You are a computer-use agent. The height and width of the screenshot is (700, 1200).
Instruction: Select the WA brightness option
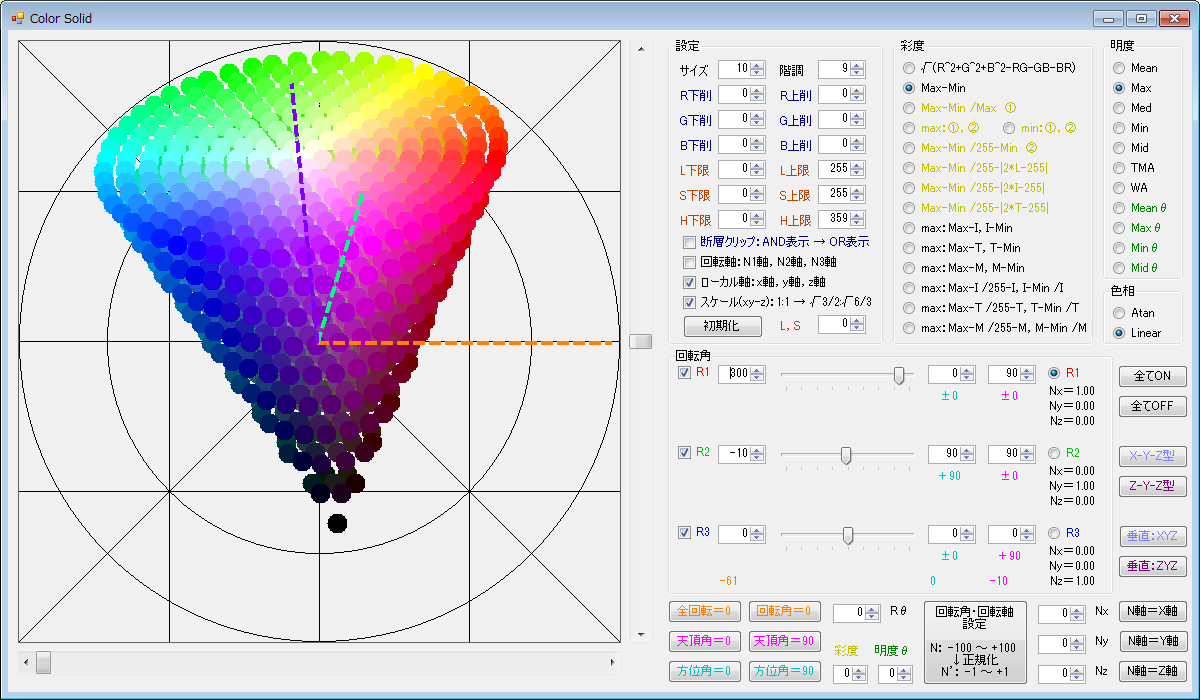tap(1120, 188)
